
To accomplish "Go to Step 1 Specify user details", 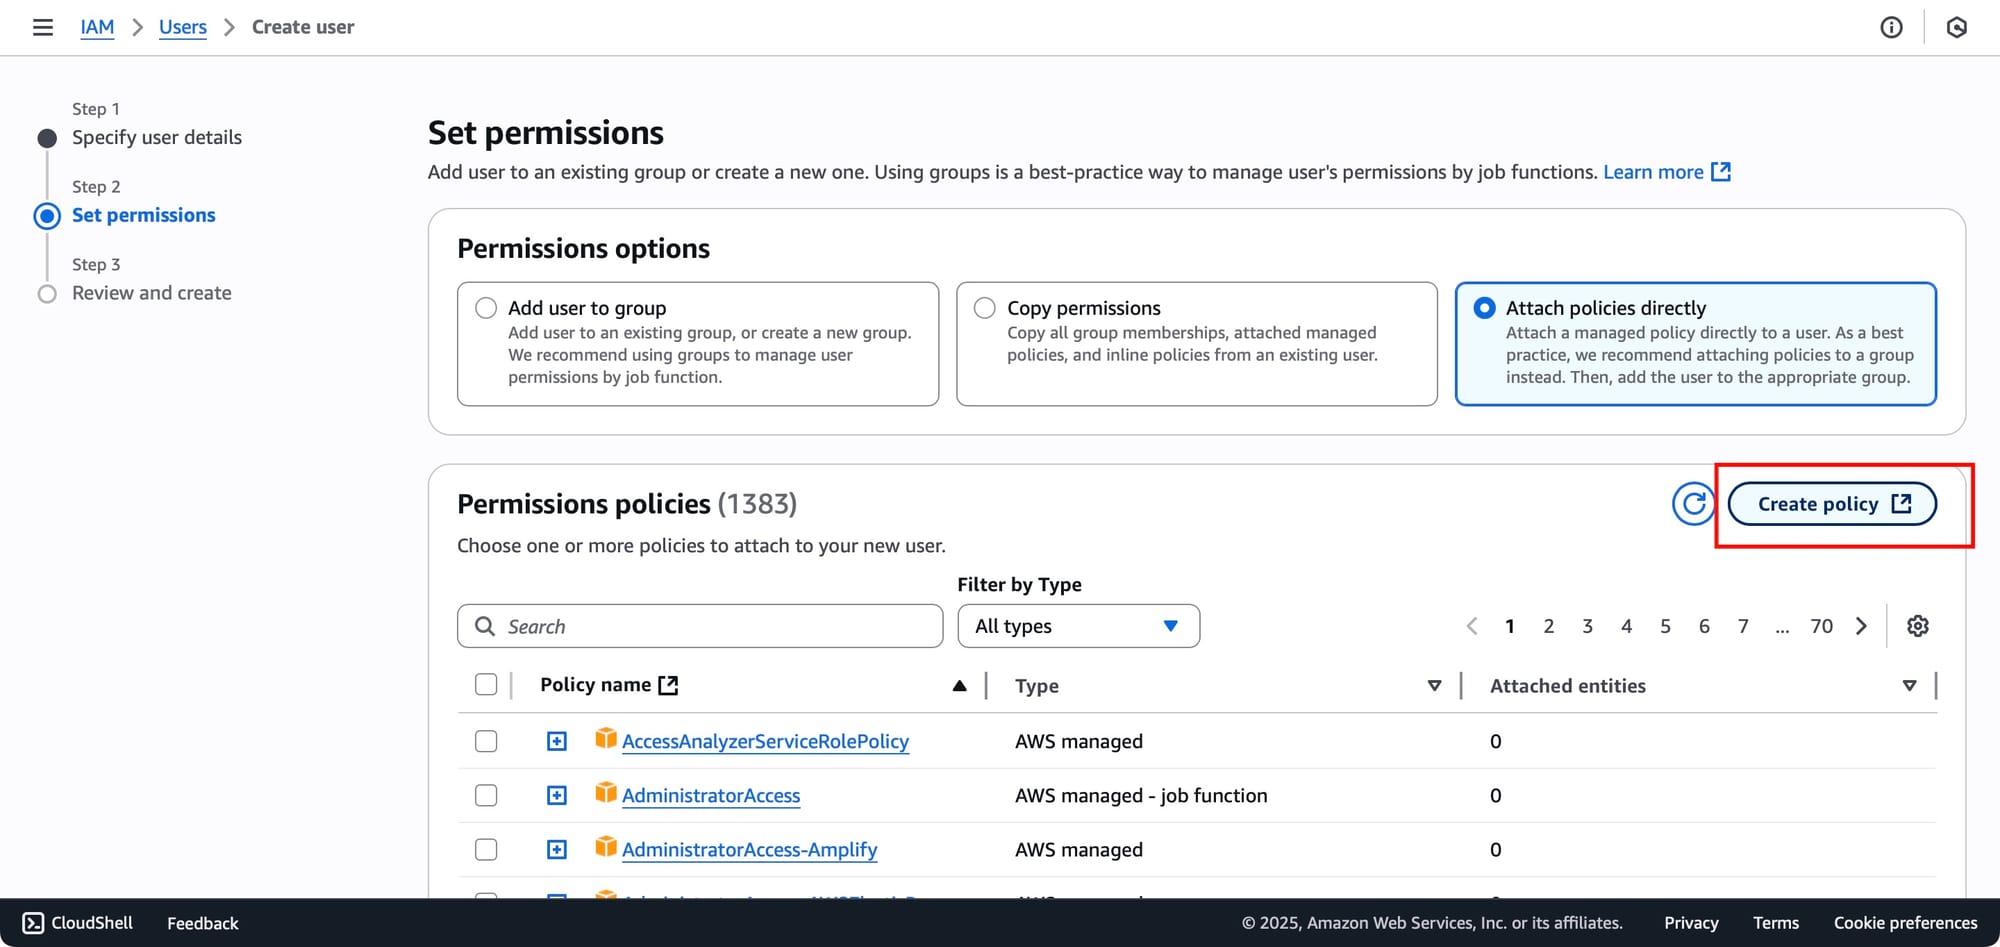I will 157,137.
